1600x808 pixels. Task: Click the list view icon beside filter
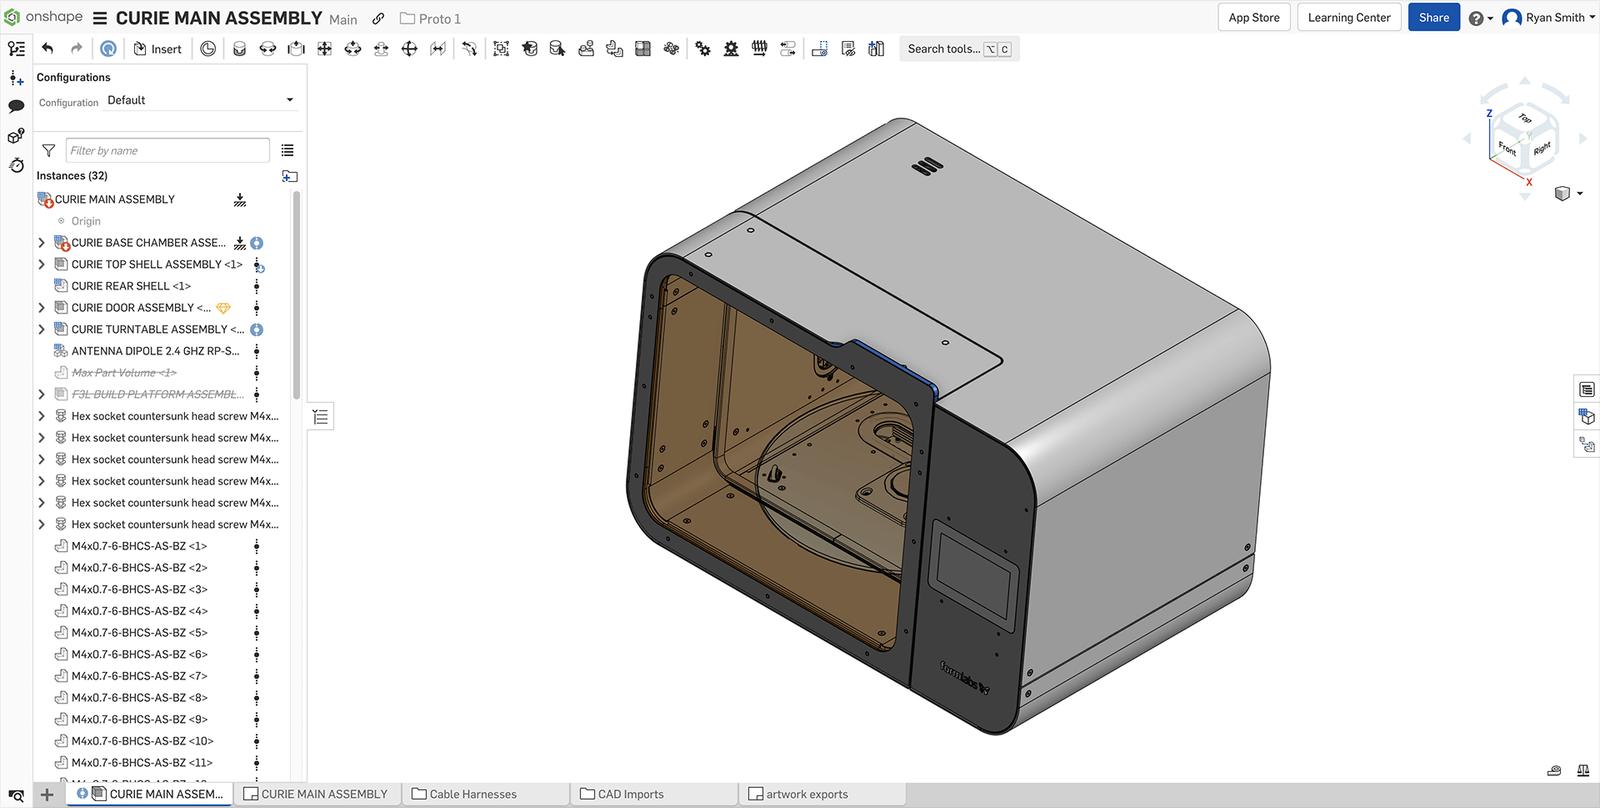pyautogui.click(x=287, y=150)
